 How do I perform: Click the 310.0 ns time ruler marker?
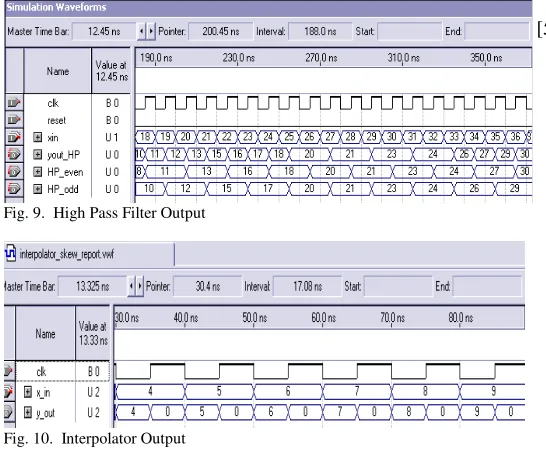tap(404, 57)
